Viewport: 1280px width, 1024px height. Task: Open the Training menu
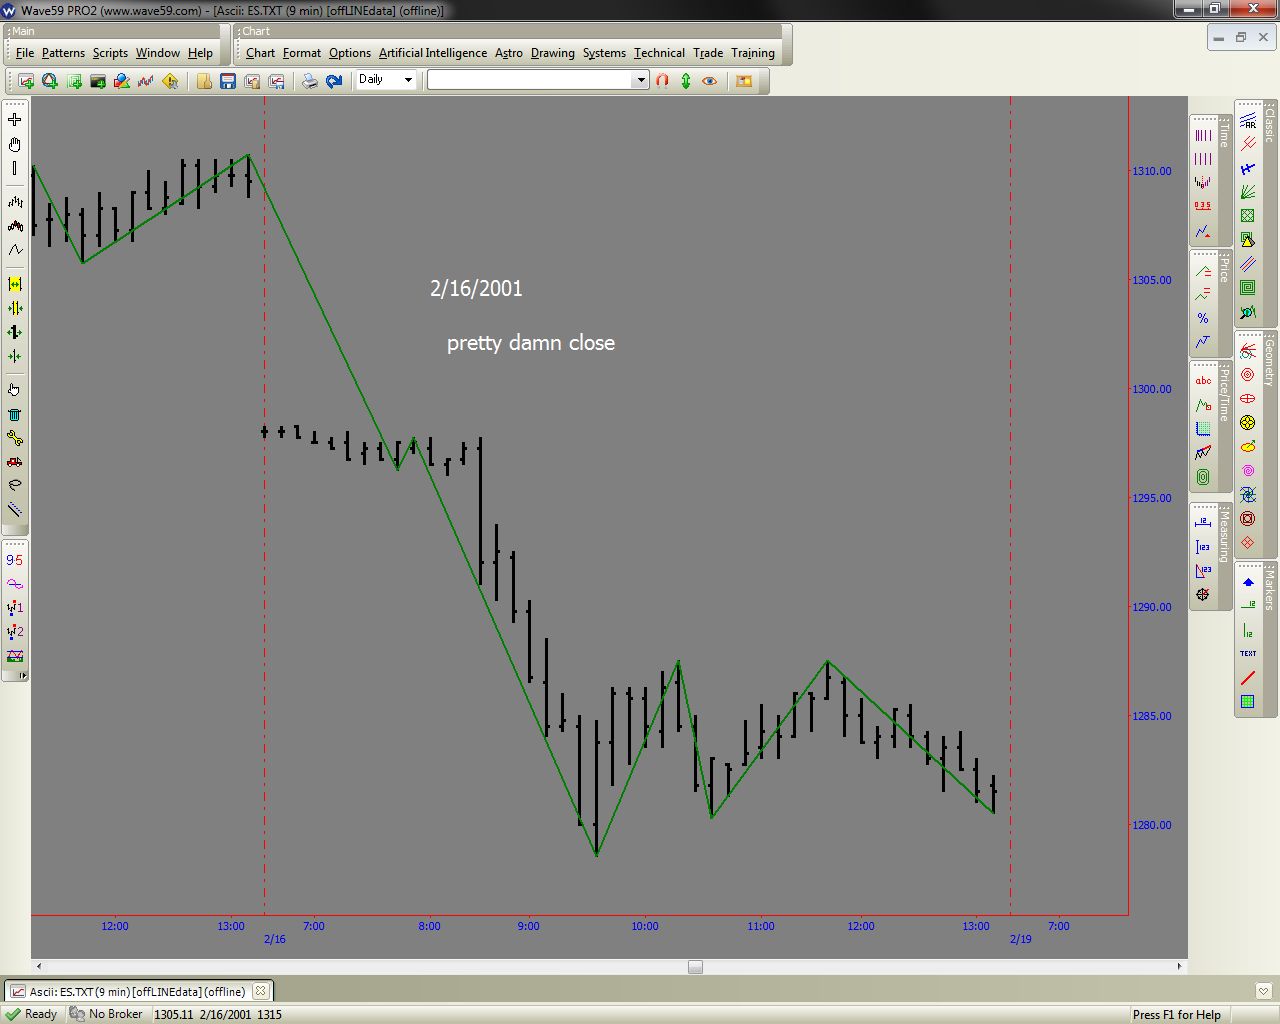[x=753, y=53]
